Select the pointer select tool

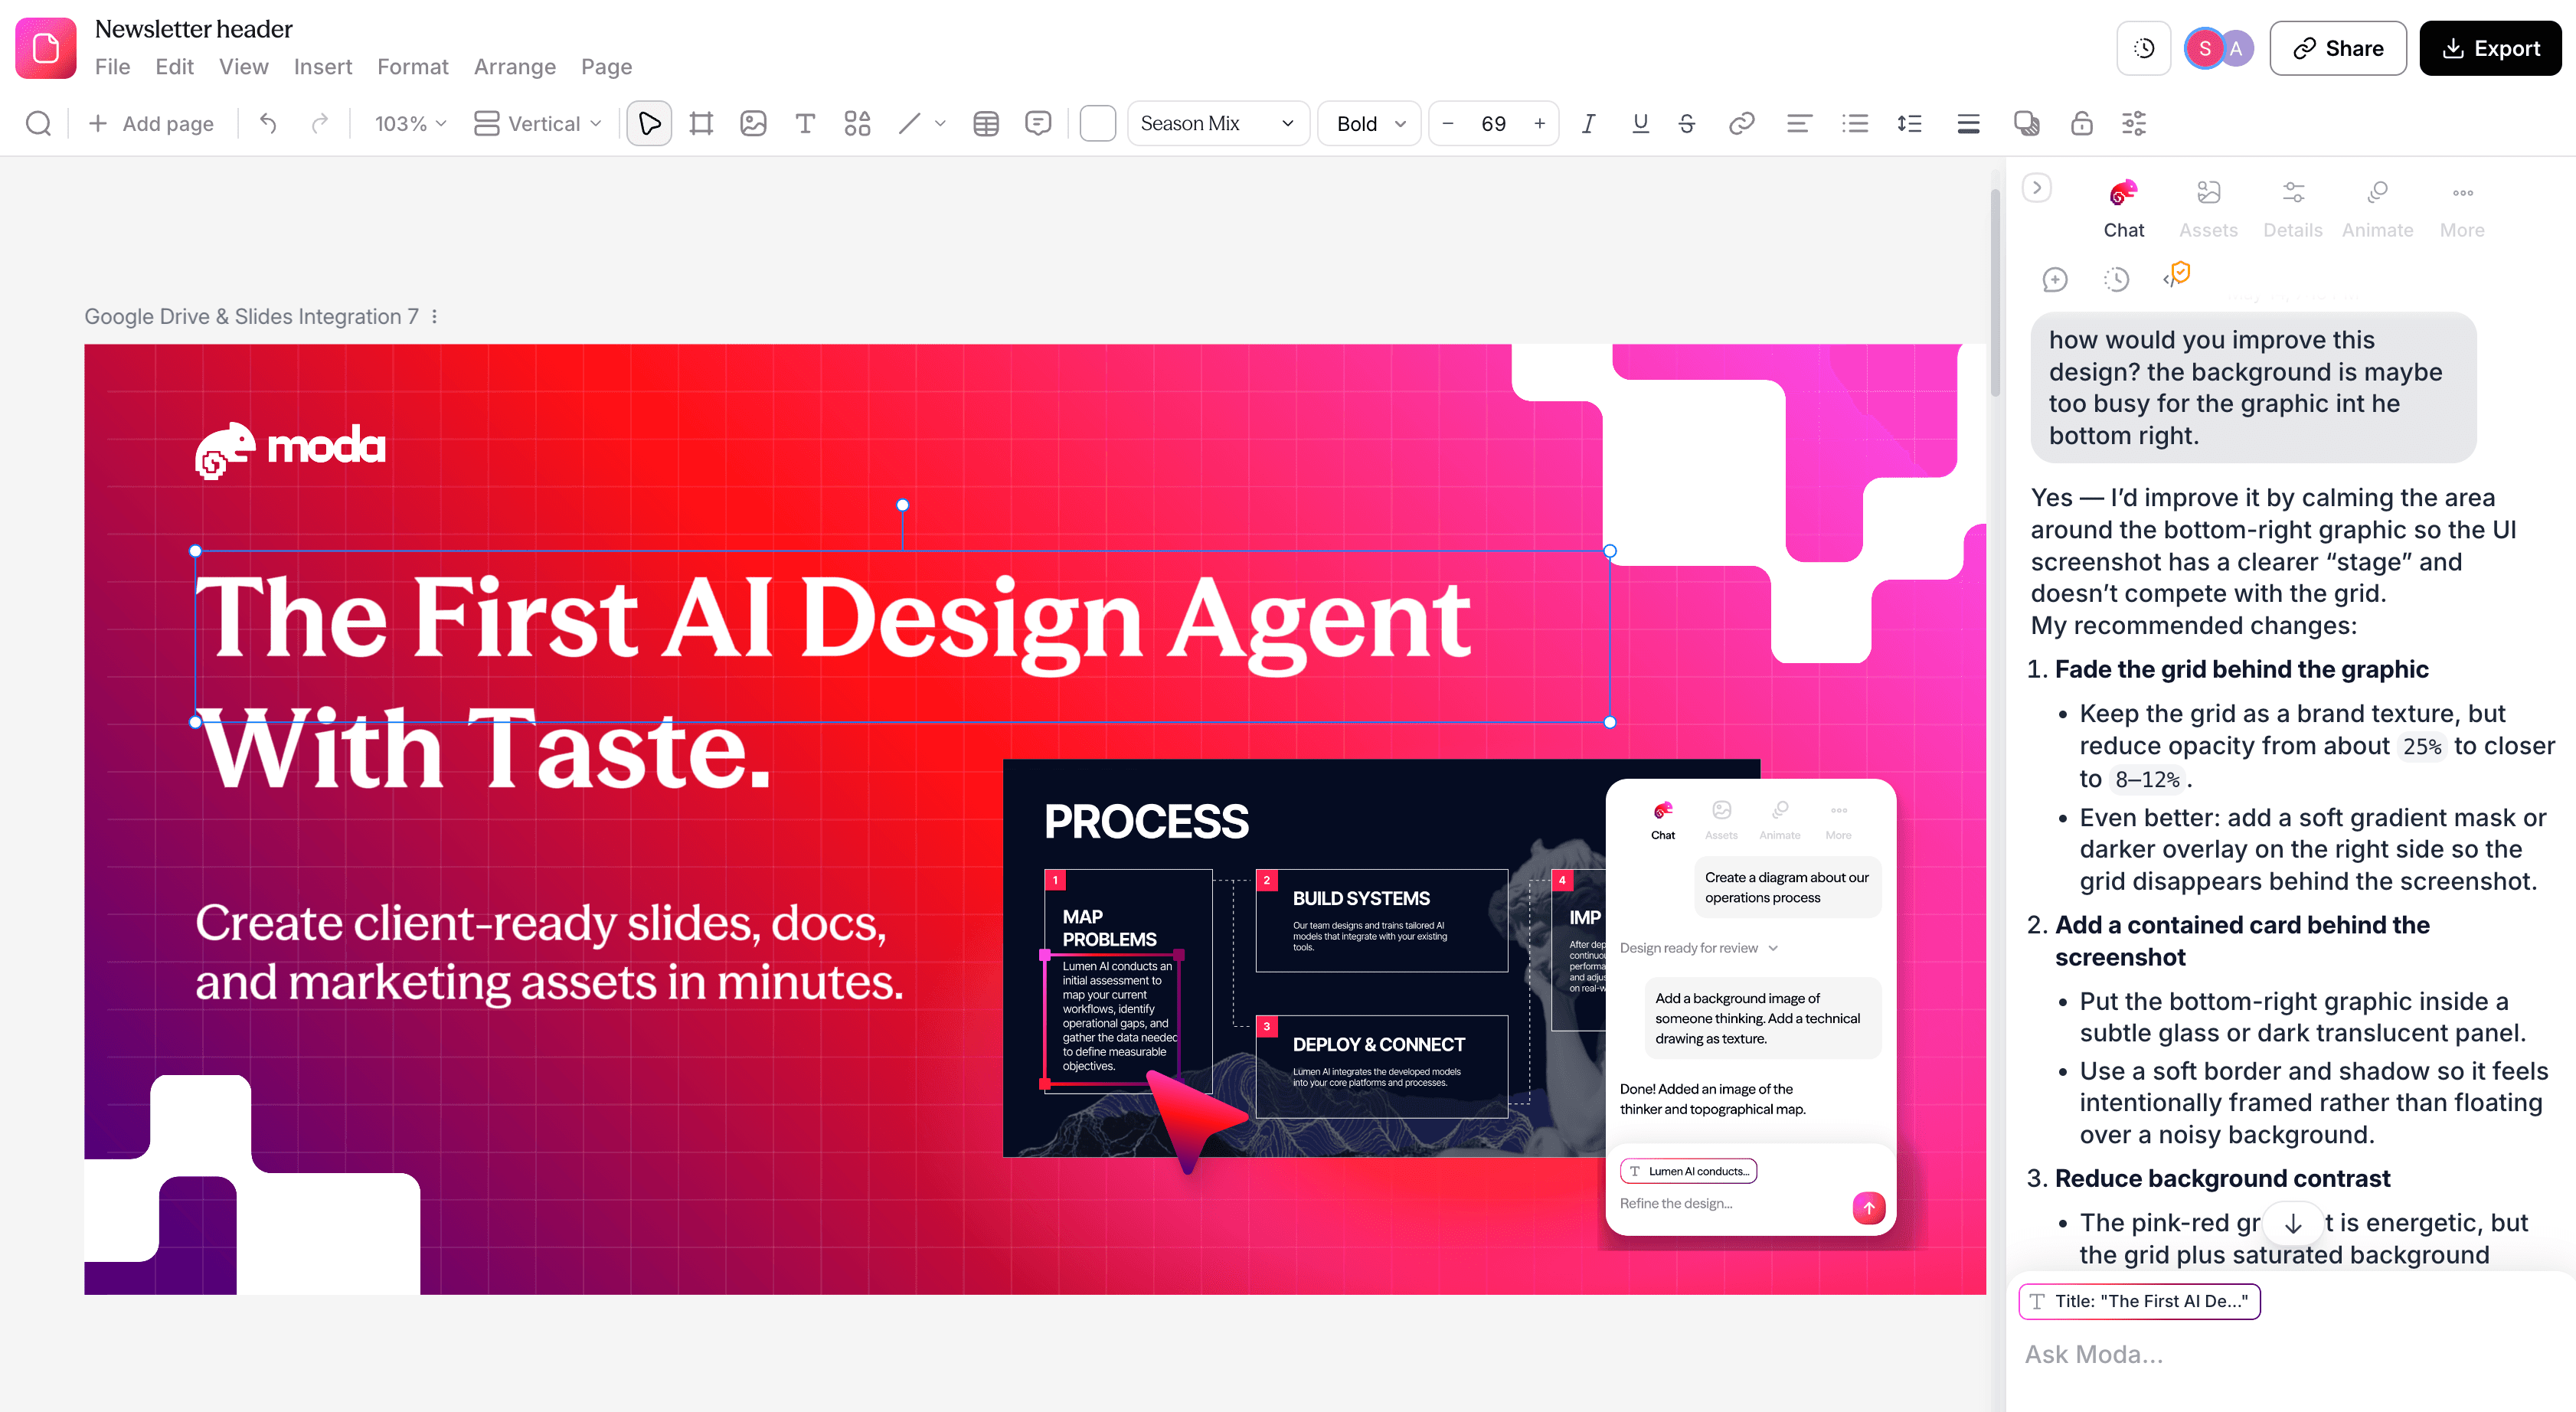649,124
